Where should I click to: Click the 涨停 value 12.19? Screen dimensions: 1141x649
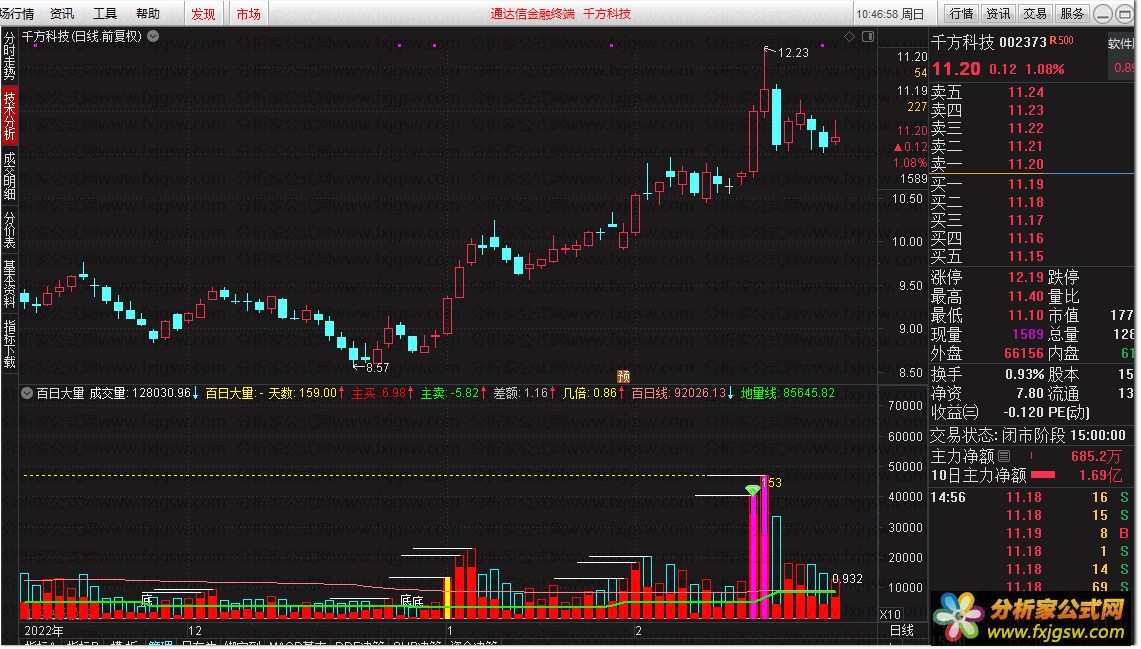(x=1026, y=277)
